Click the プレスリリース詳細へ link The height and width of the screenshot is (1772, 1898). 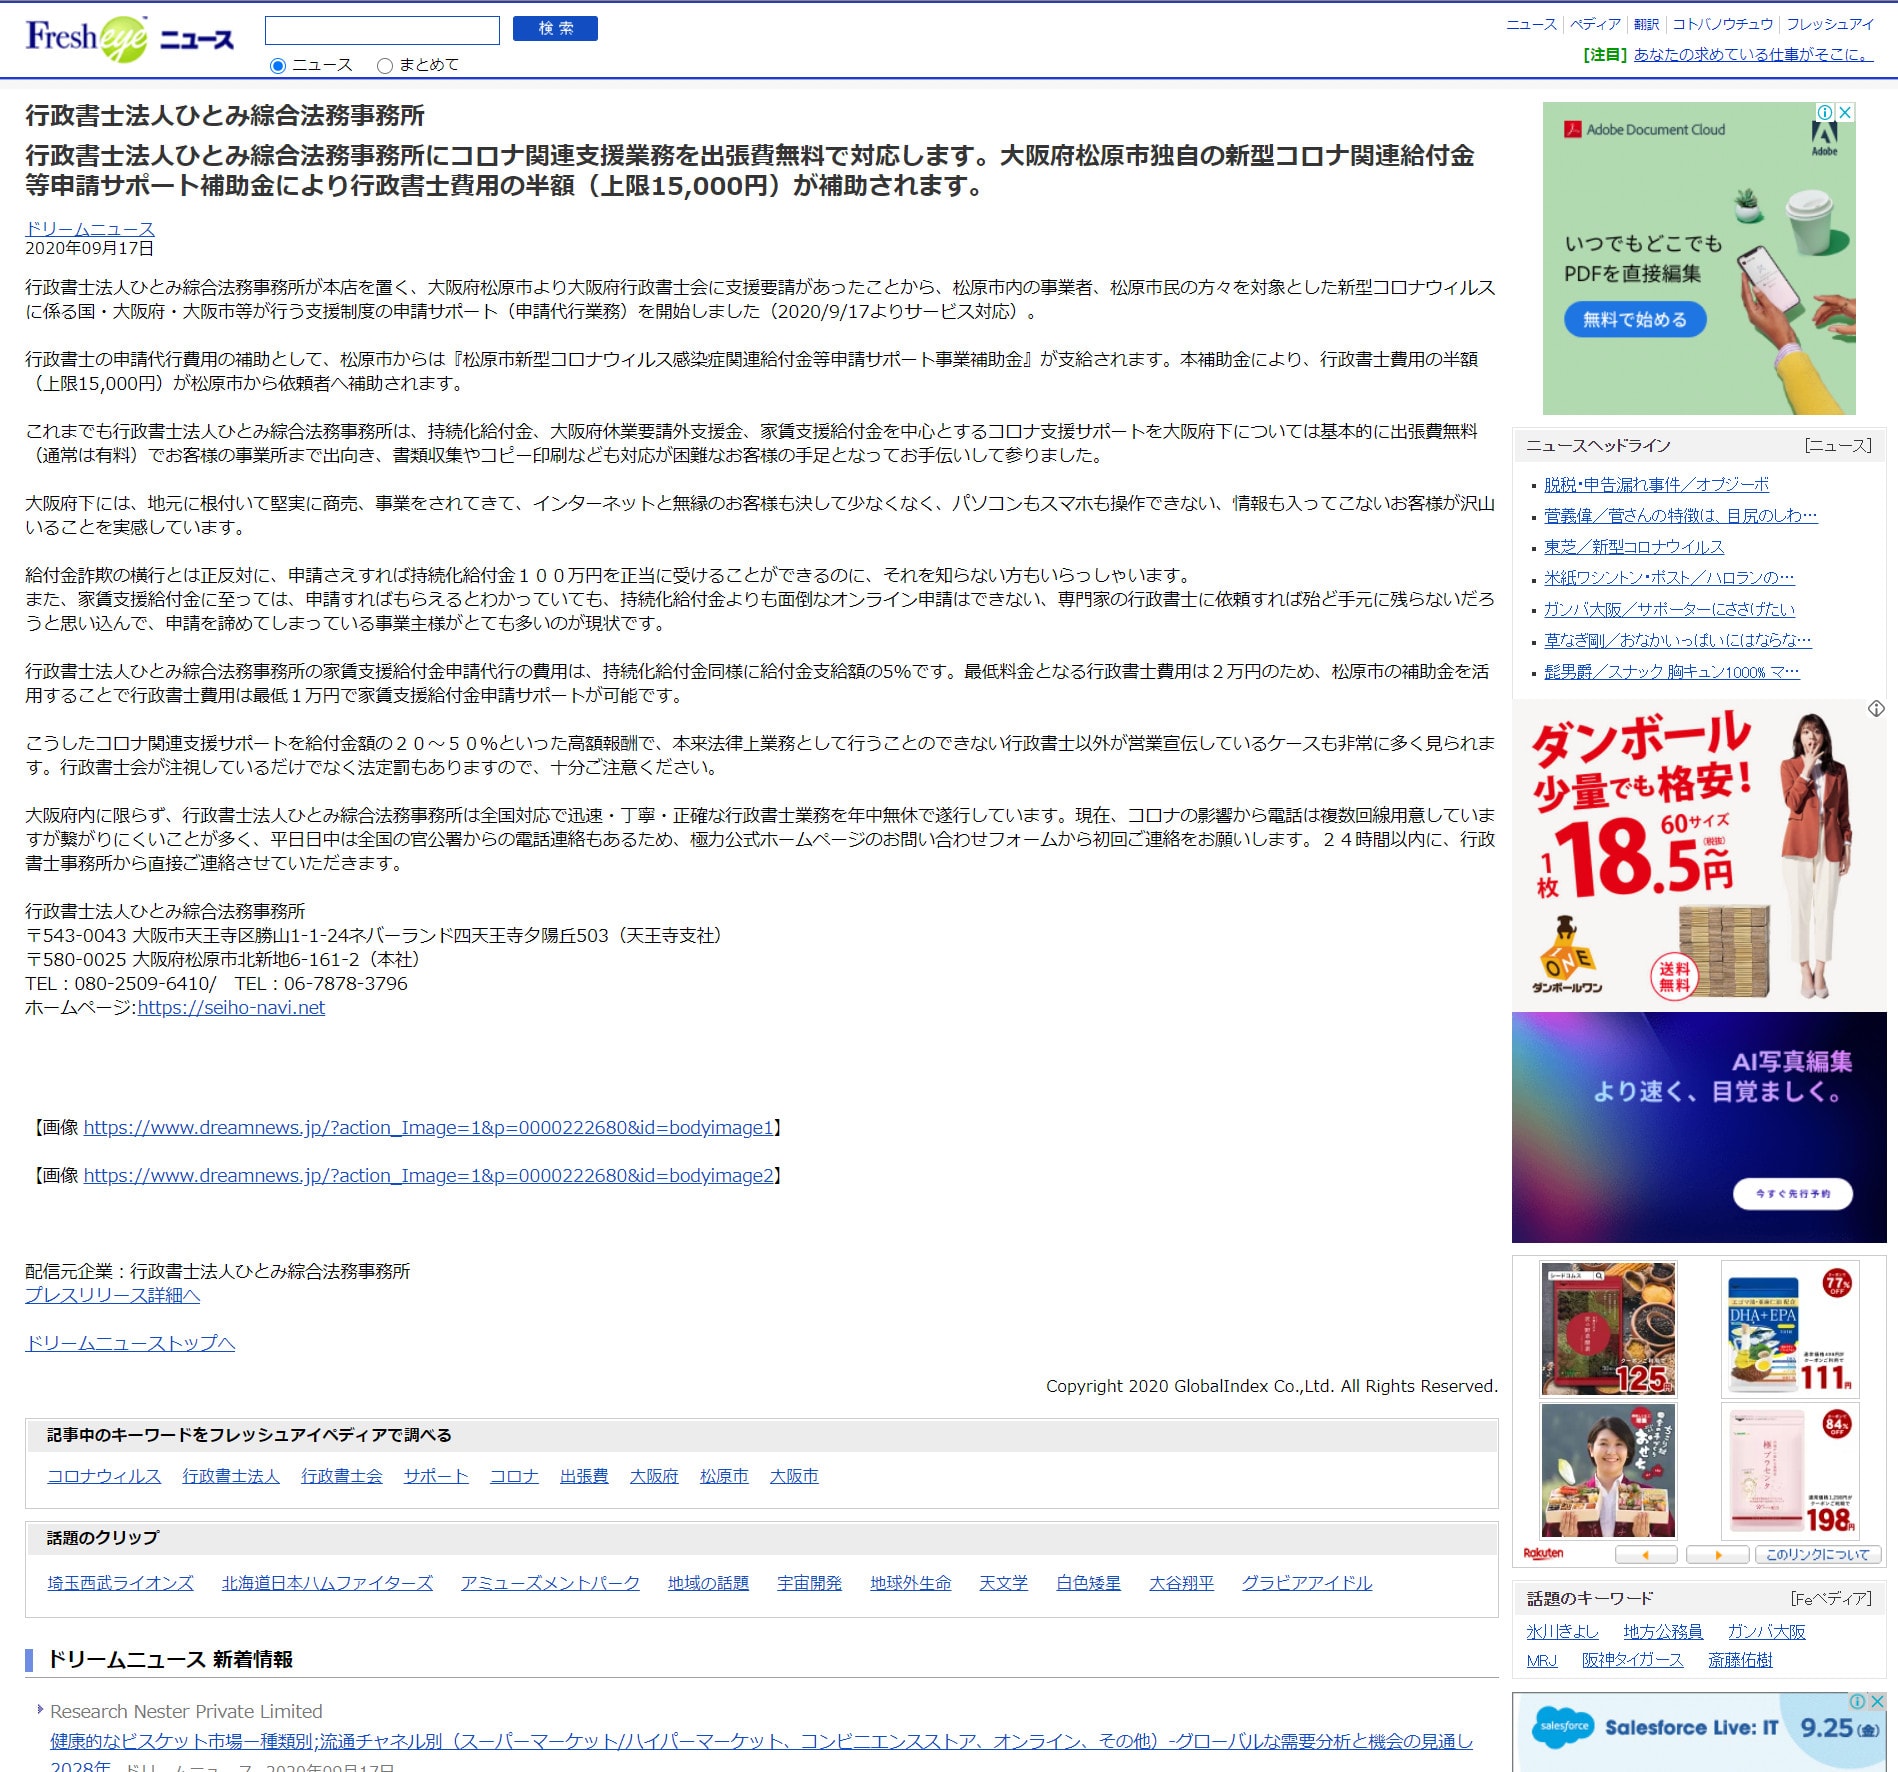coord(112,1295)
